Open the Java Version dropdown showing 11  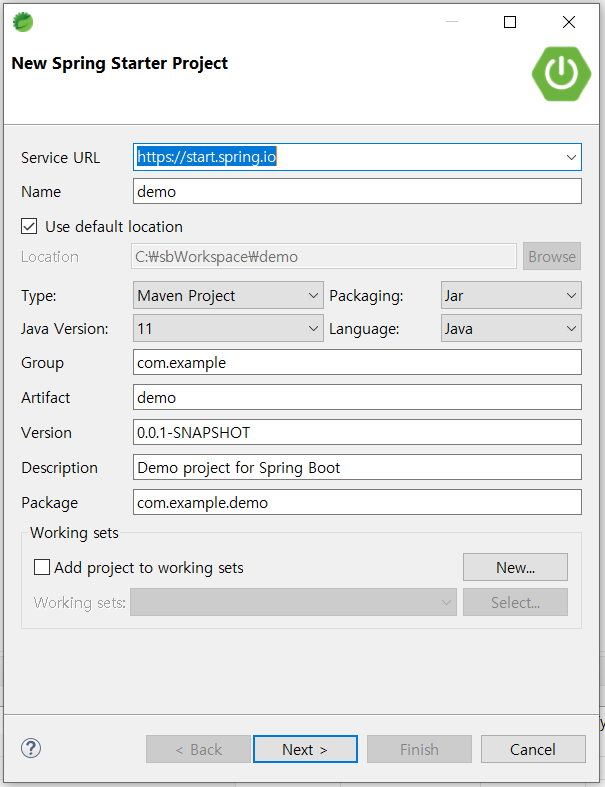(228, 328)
